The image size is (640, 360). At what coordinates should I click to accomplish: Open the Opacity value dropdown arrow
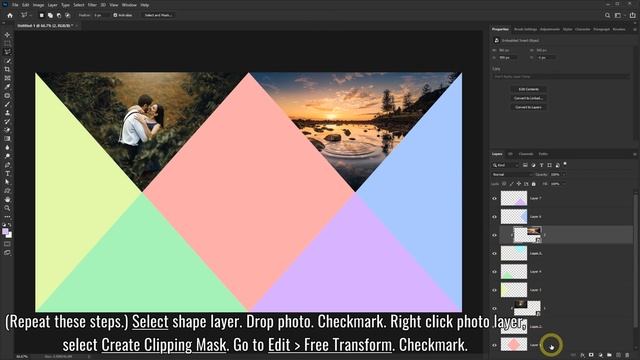coord(564,175)
